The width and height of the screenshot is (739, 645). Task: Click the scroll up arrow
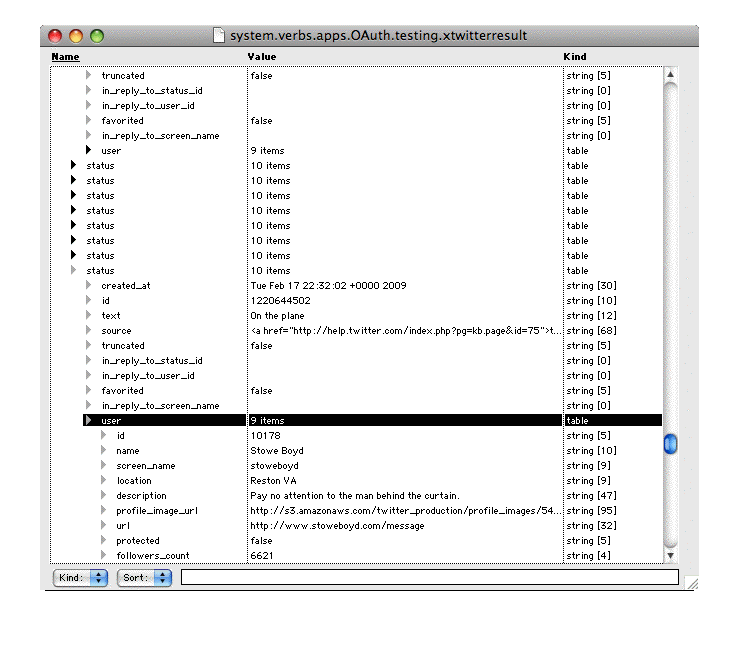point(671,74)
